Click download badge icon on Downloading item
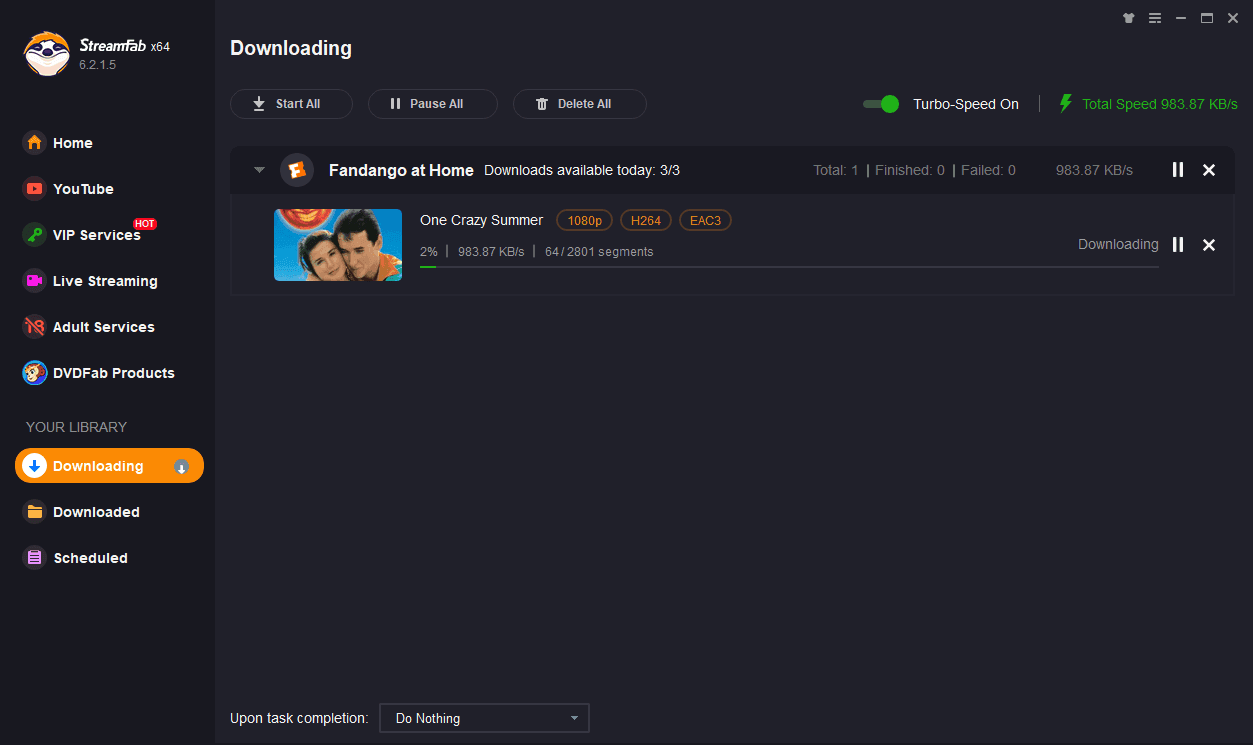Viewport: 1253px width, 745px height. pyautogui.click(x=181, y=466)
